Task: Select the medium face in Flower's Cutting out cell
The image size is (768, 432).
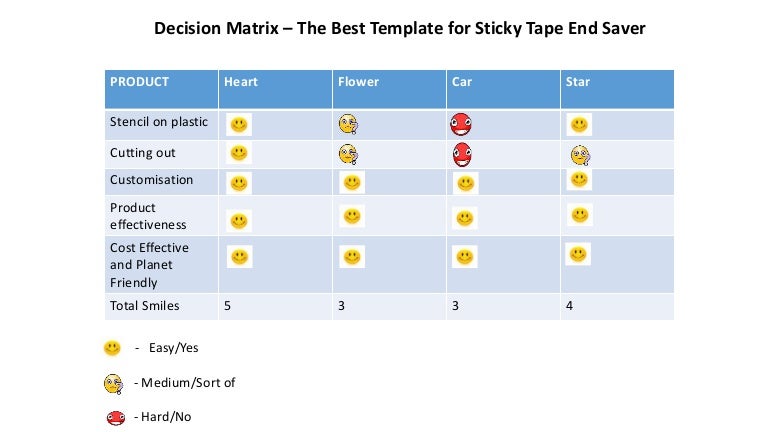Action: [x=348, y=154]
